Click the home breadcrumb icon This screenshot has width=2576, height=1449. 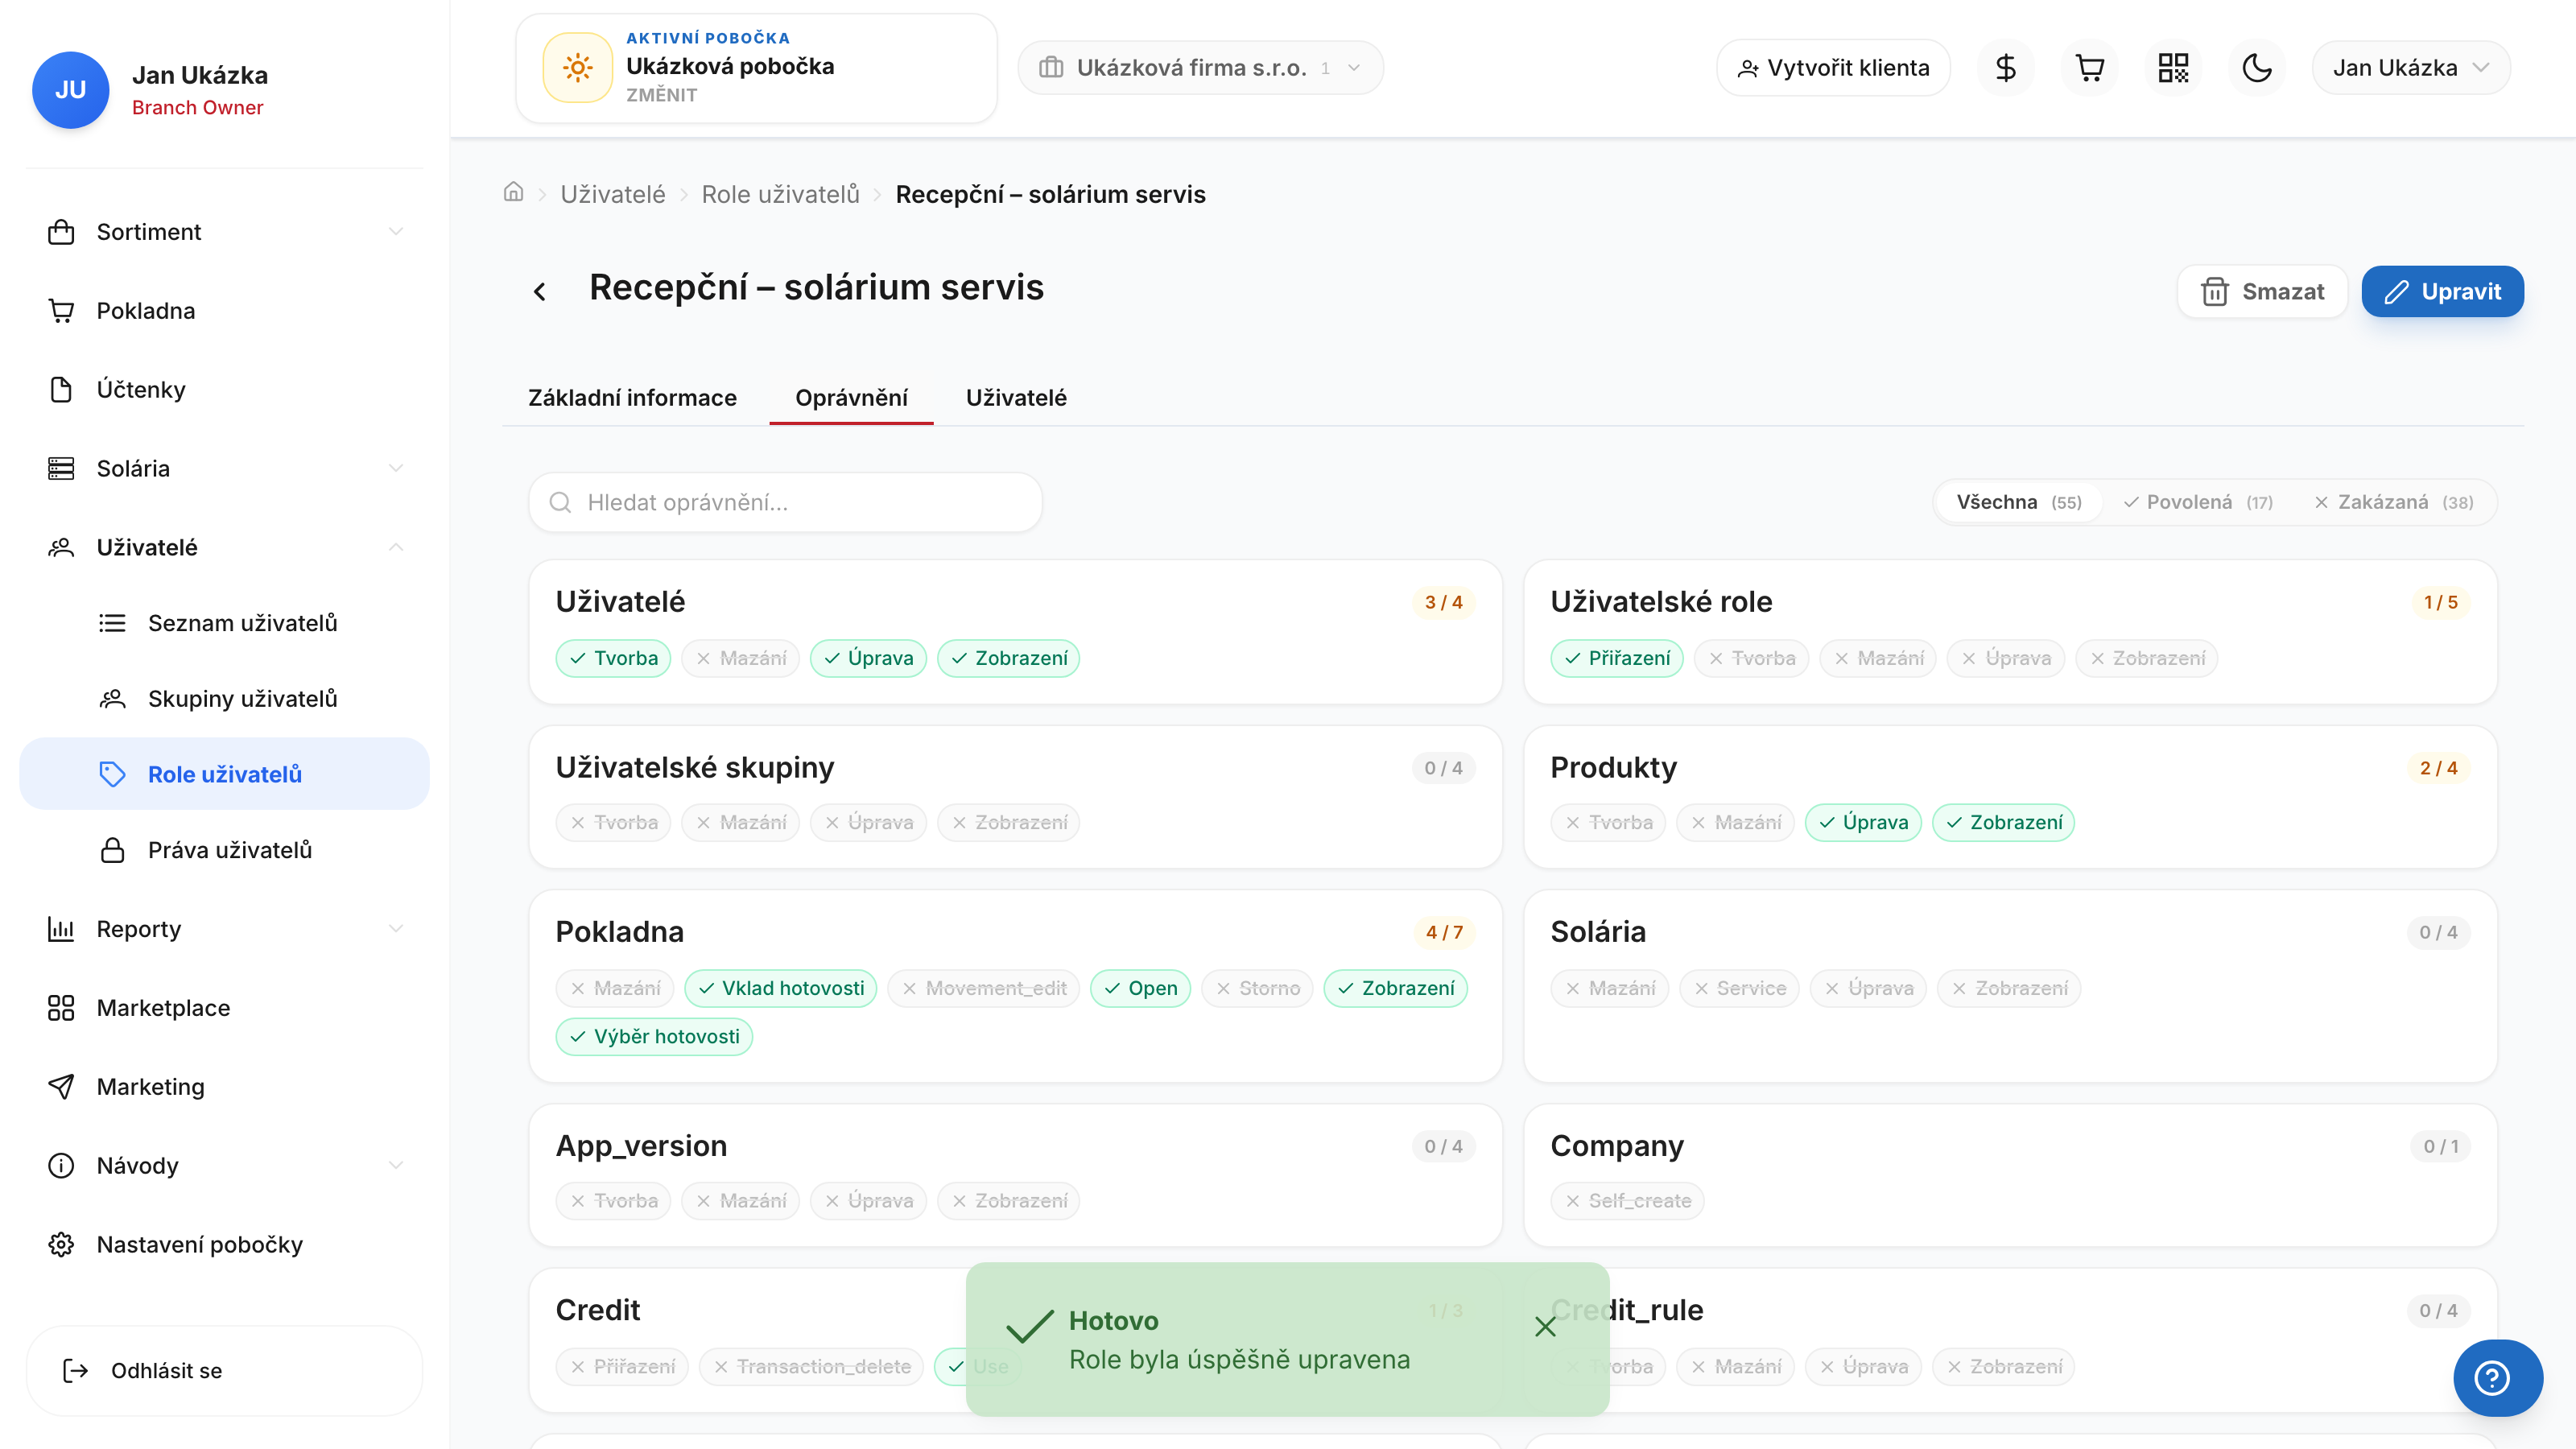[x=513, y=192]
